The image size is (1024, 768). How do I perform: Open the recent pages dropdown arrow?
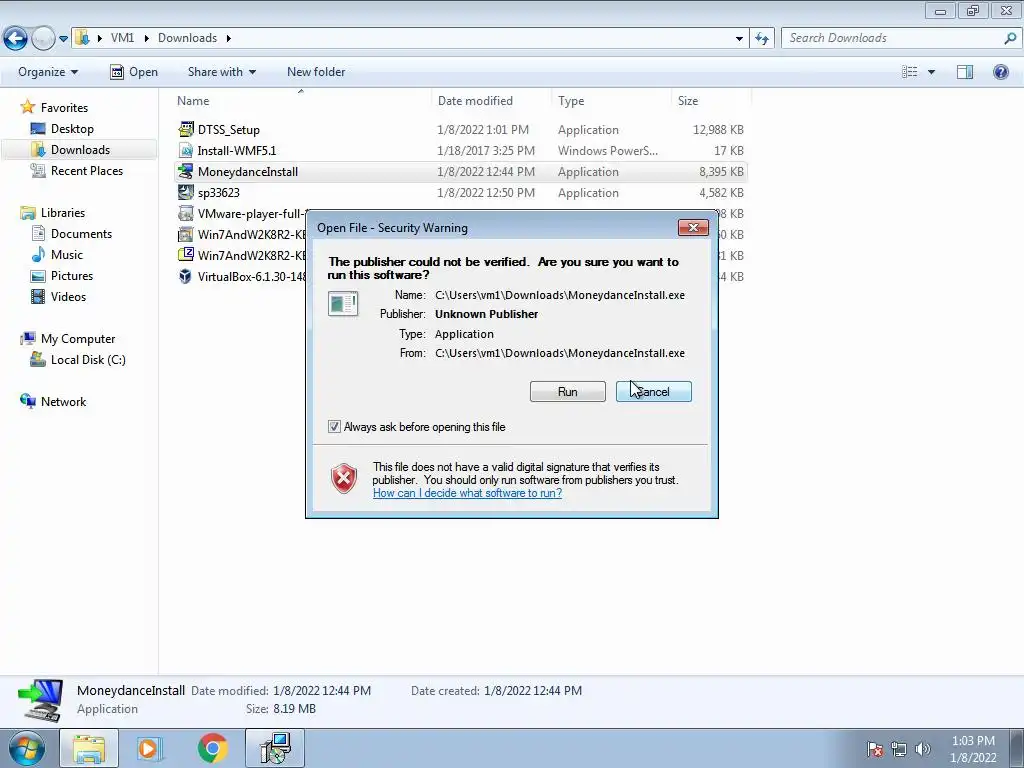pos(63,39)
